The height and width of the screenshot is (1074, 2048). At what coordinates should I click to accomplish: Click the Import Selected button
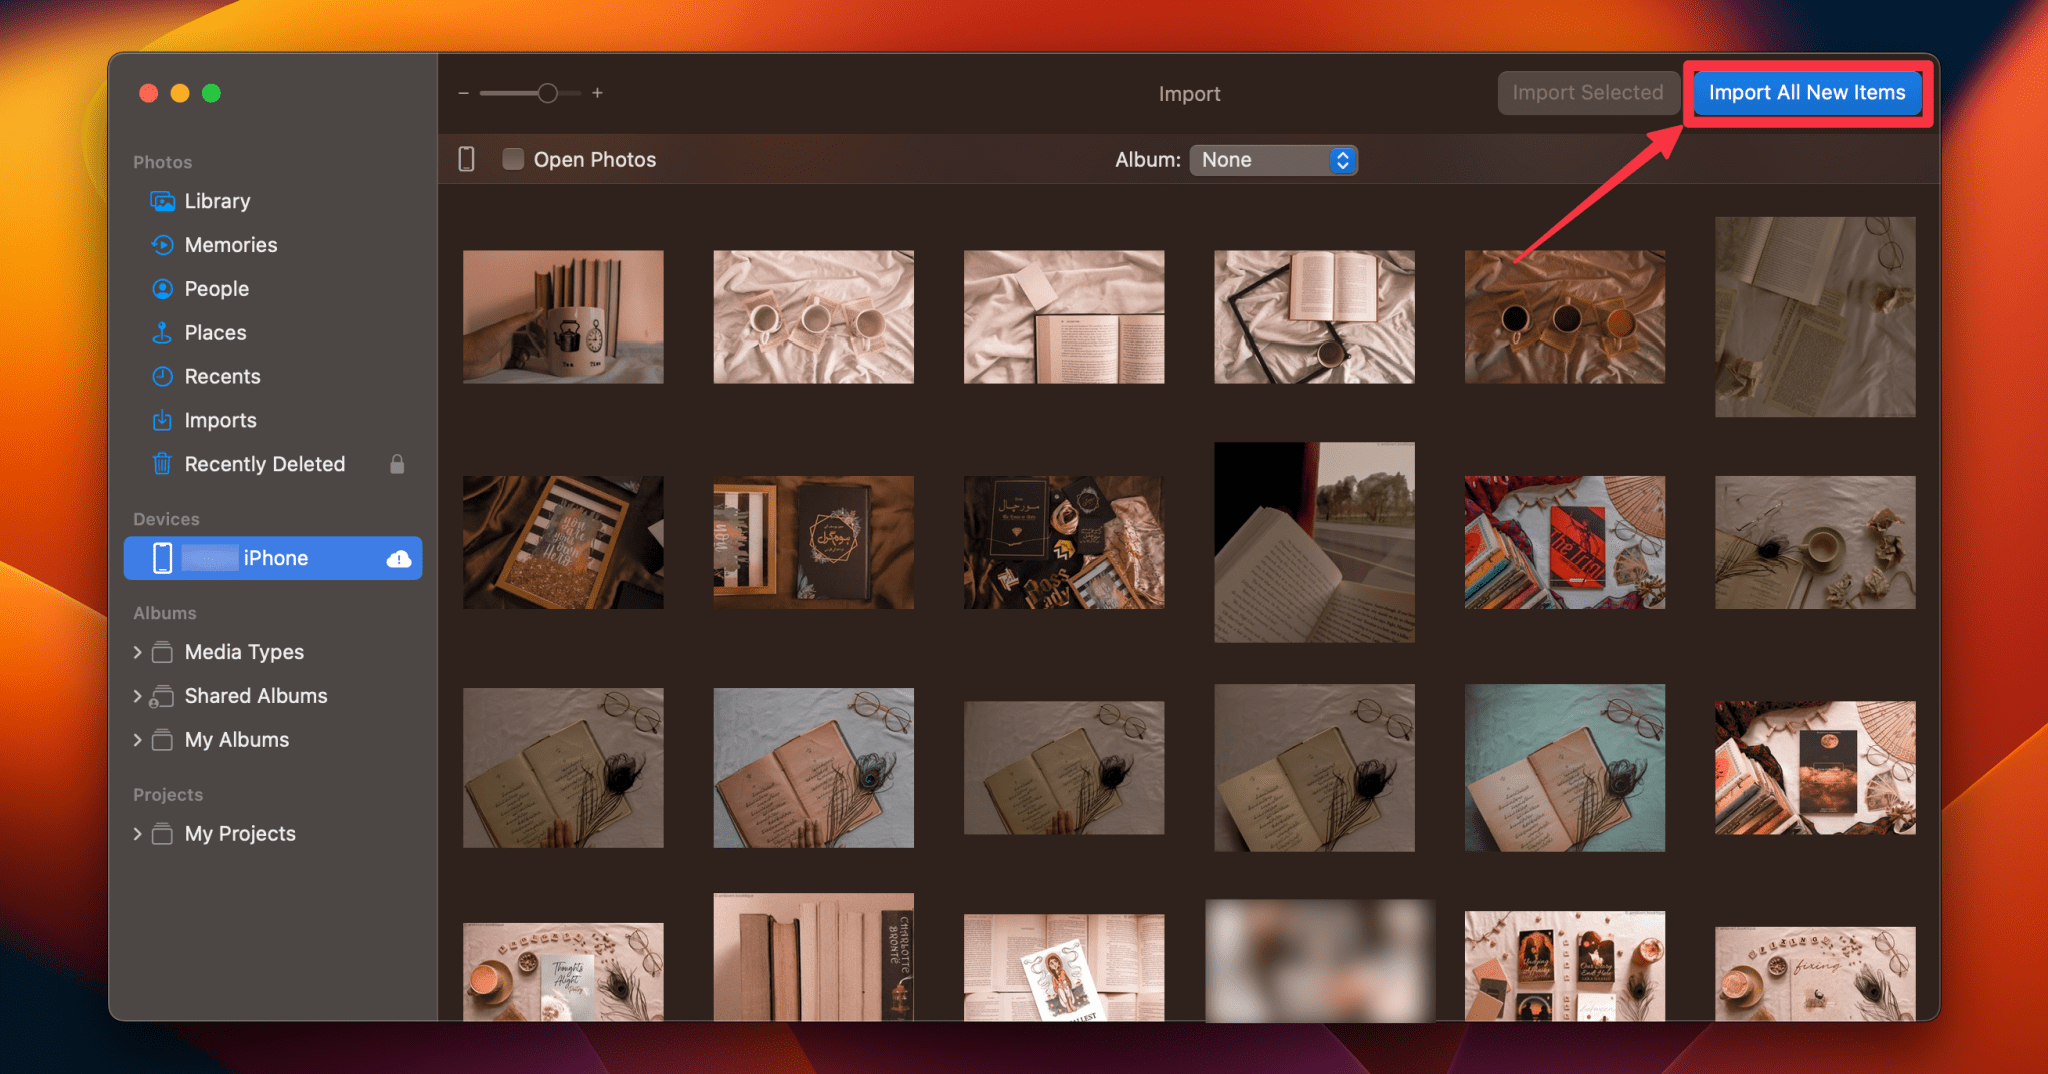(1588, 92)
